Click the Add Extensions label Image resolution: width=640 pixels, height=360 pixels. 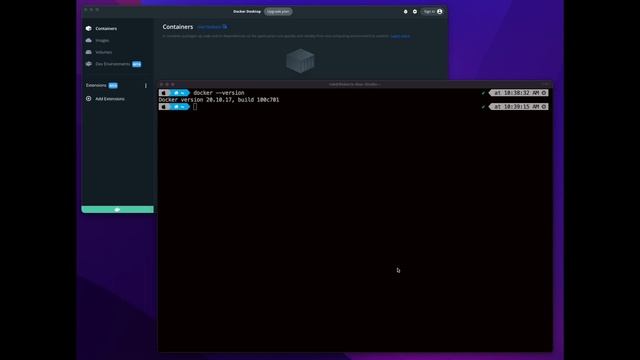coord(110,99)
